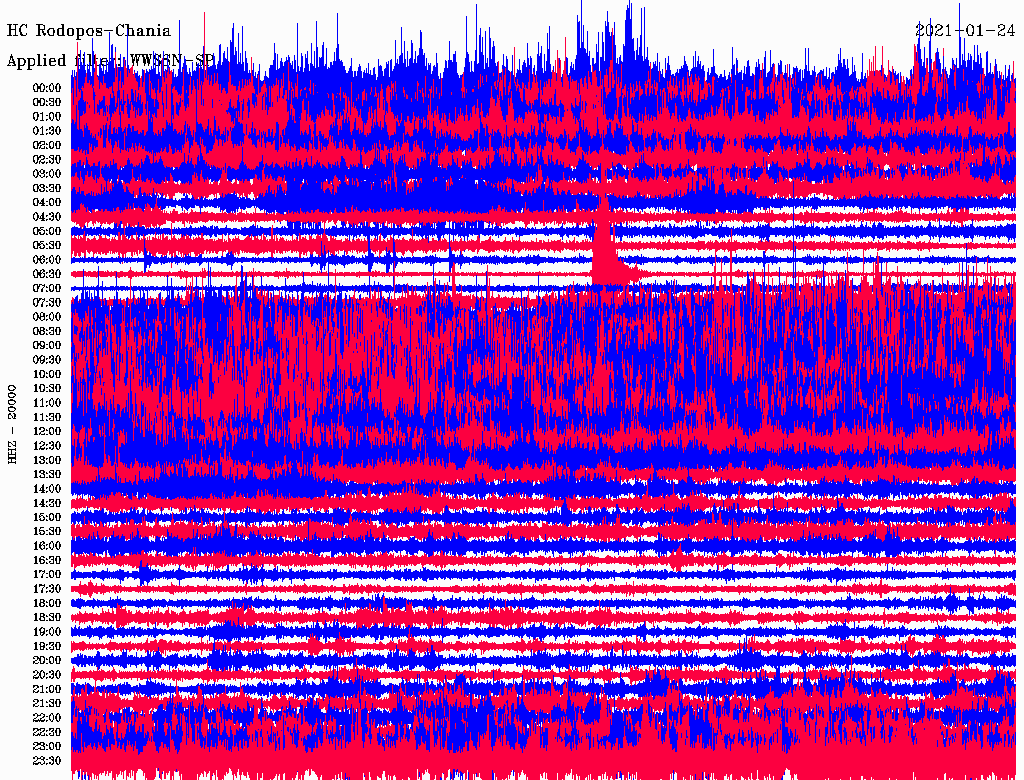
Task: Click the 22:00 time label
Action: (46, 717)
